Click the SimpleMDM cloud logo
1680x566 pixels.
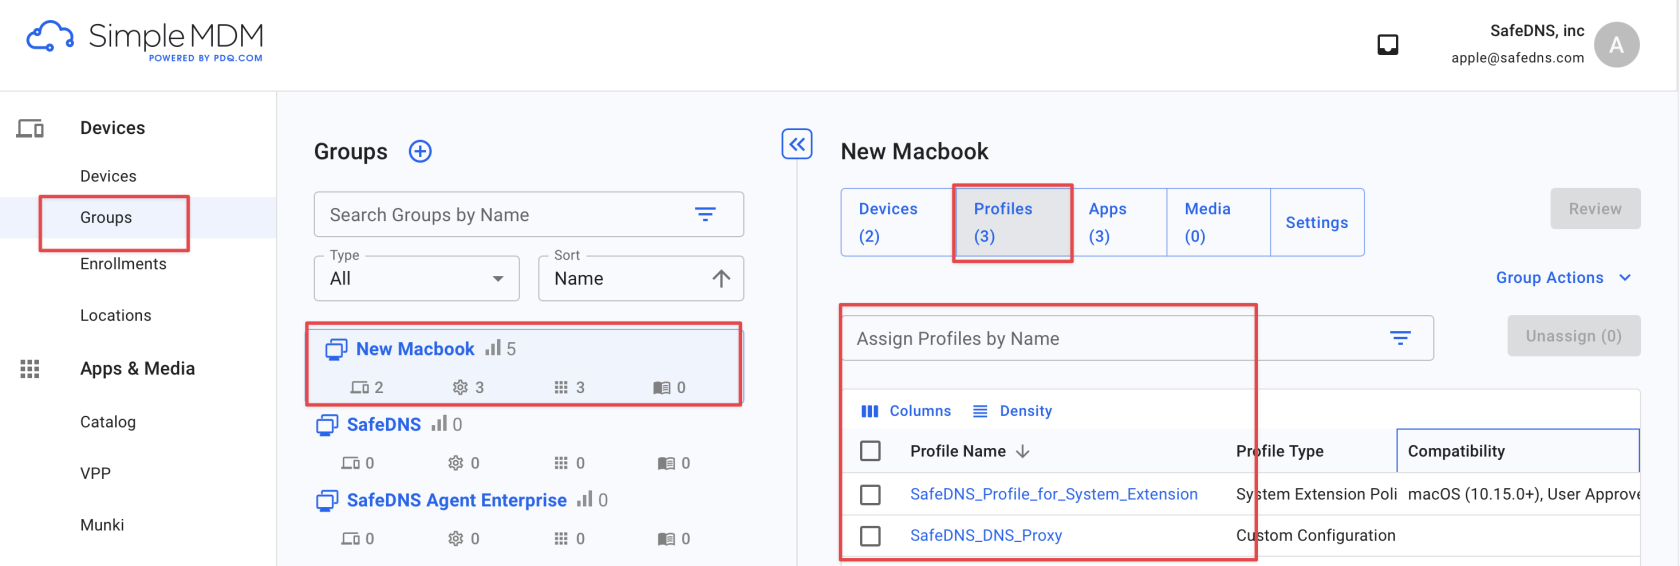click(x=49, y=38)
